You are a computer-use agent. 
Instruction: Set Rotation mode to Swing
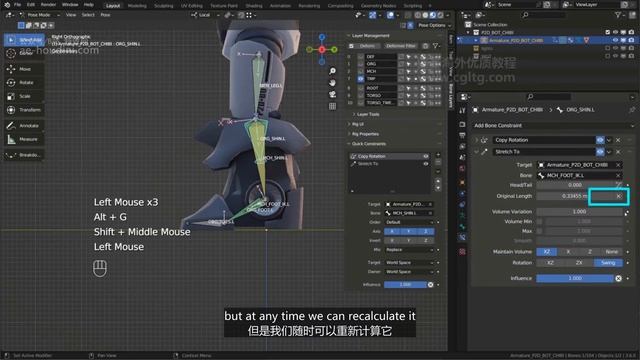coord(608,263)
